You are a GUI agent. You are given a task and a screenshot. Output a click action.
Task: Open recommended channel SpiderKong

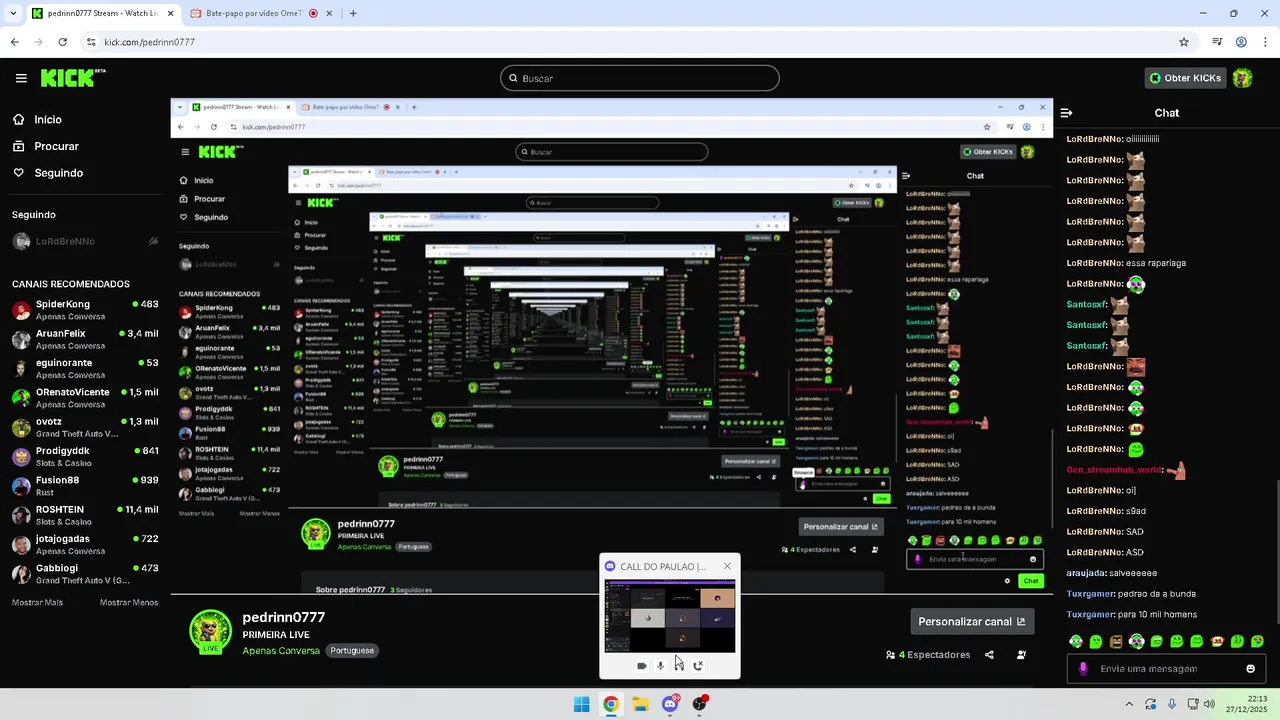pos(85,310)
